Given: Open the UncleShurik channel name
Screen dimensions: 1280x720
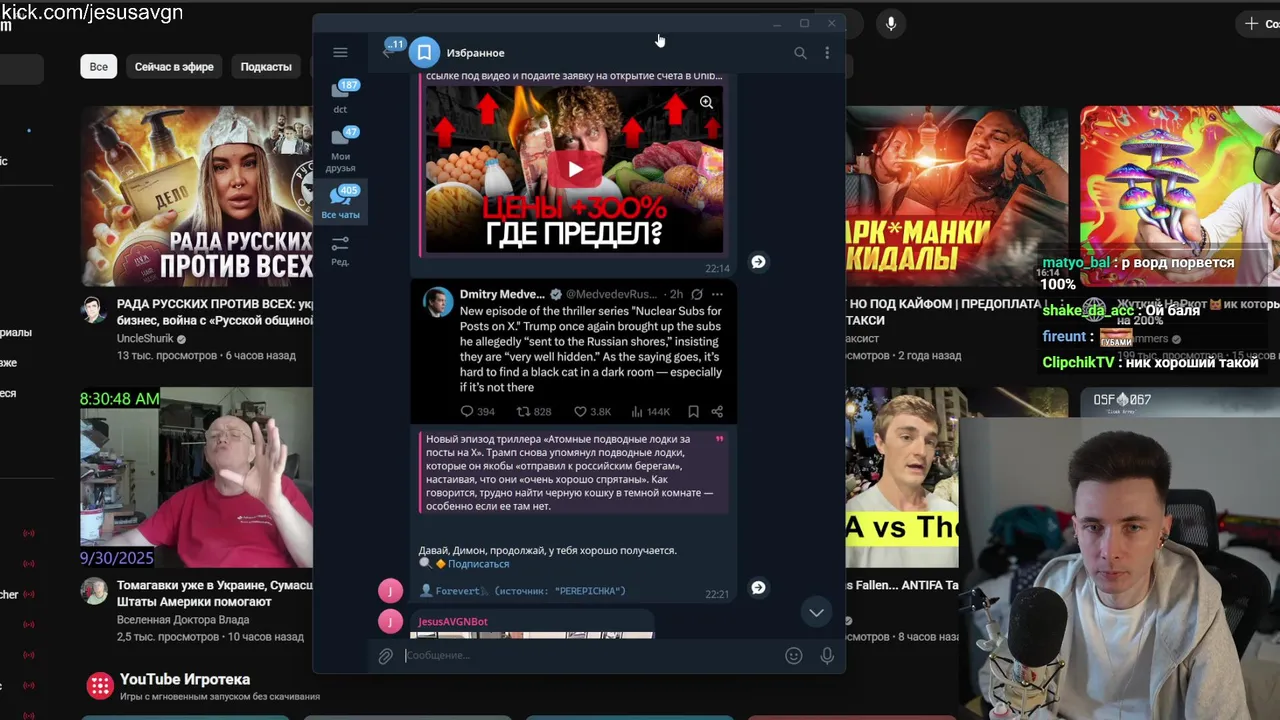Looking at the screenshot, I should tap(145, 339).
